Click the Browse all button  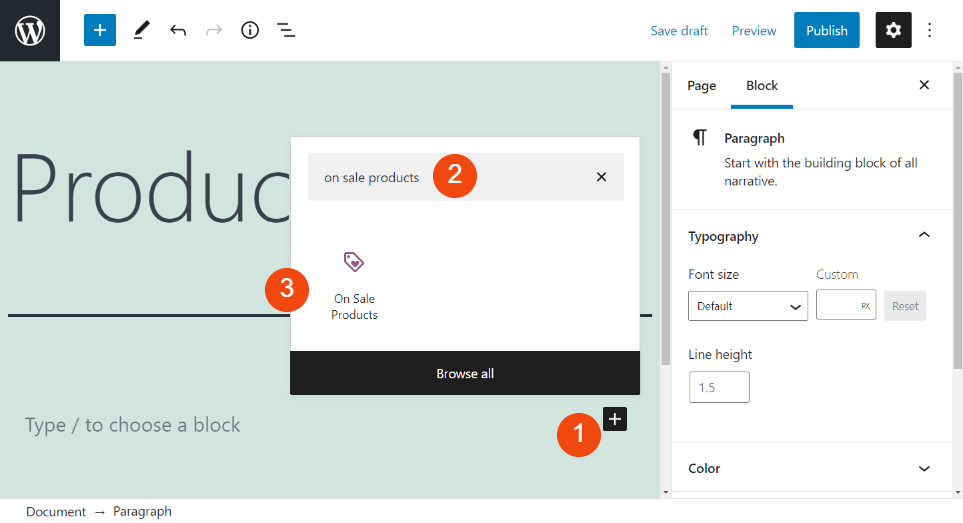465,373
